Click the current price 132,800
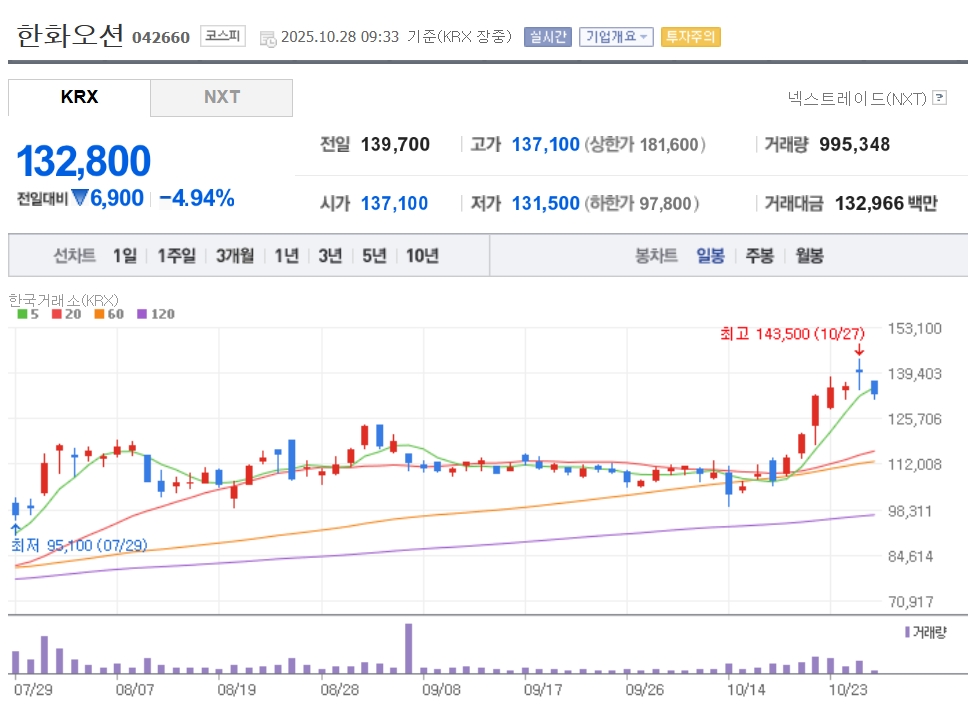Image resolution: width=968 pixels, height=725 pixels. click(x=83, y=161)
